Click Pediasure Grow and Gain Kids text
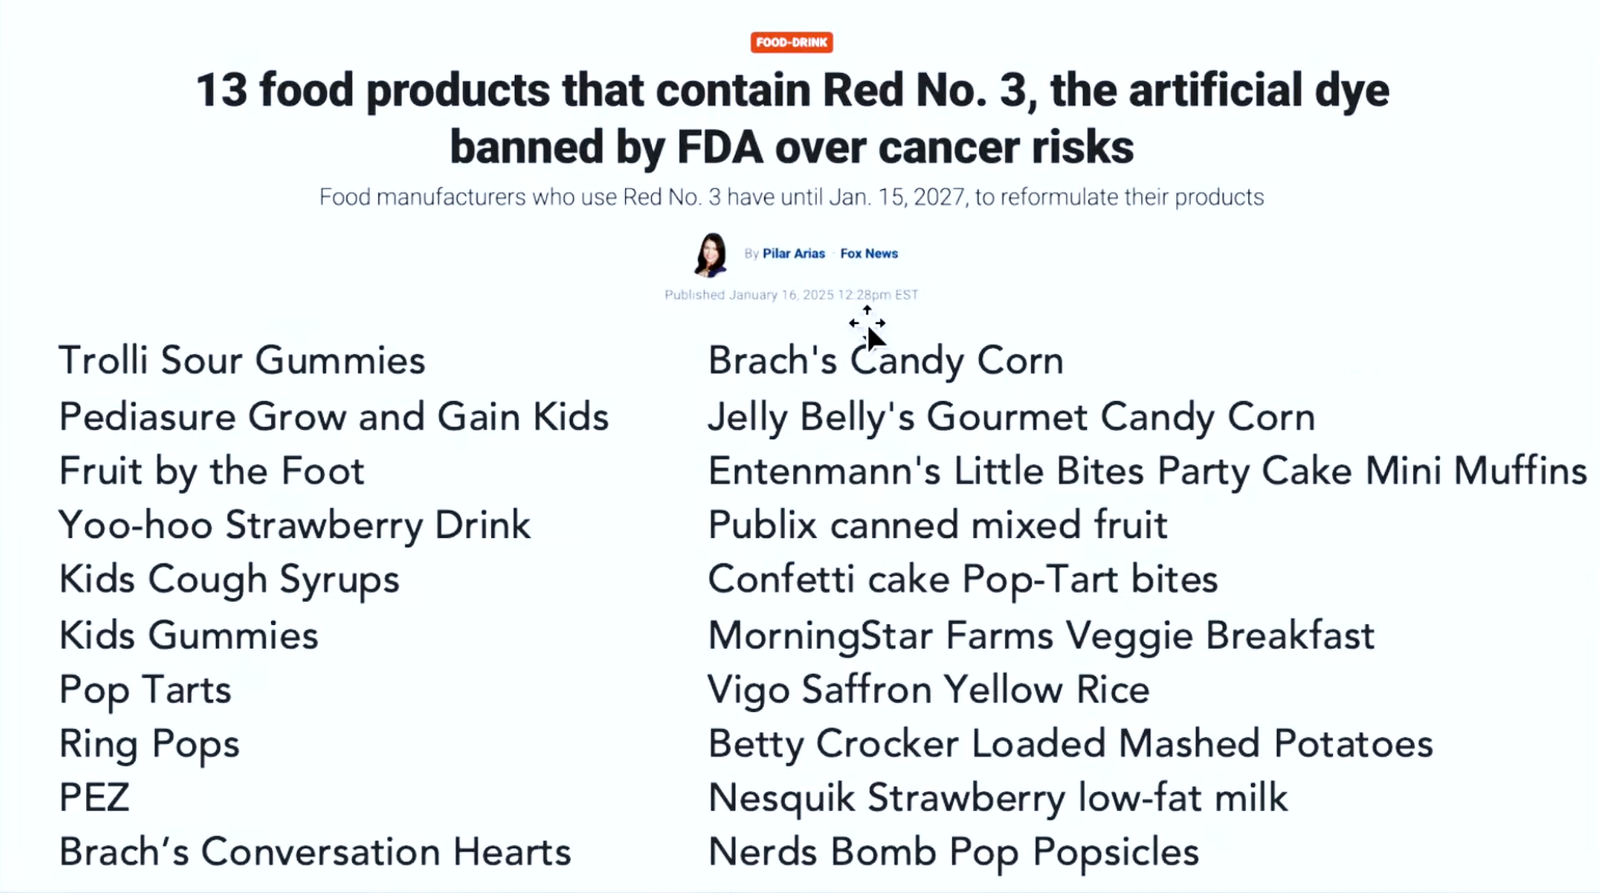Screen dimensions: 1600x893 coord(334,417)
